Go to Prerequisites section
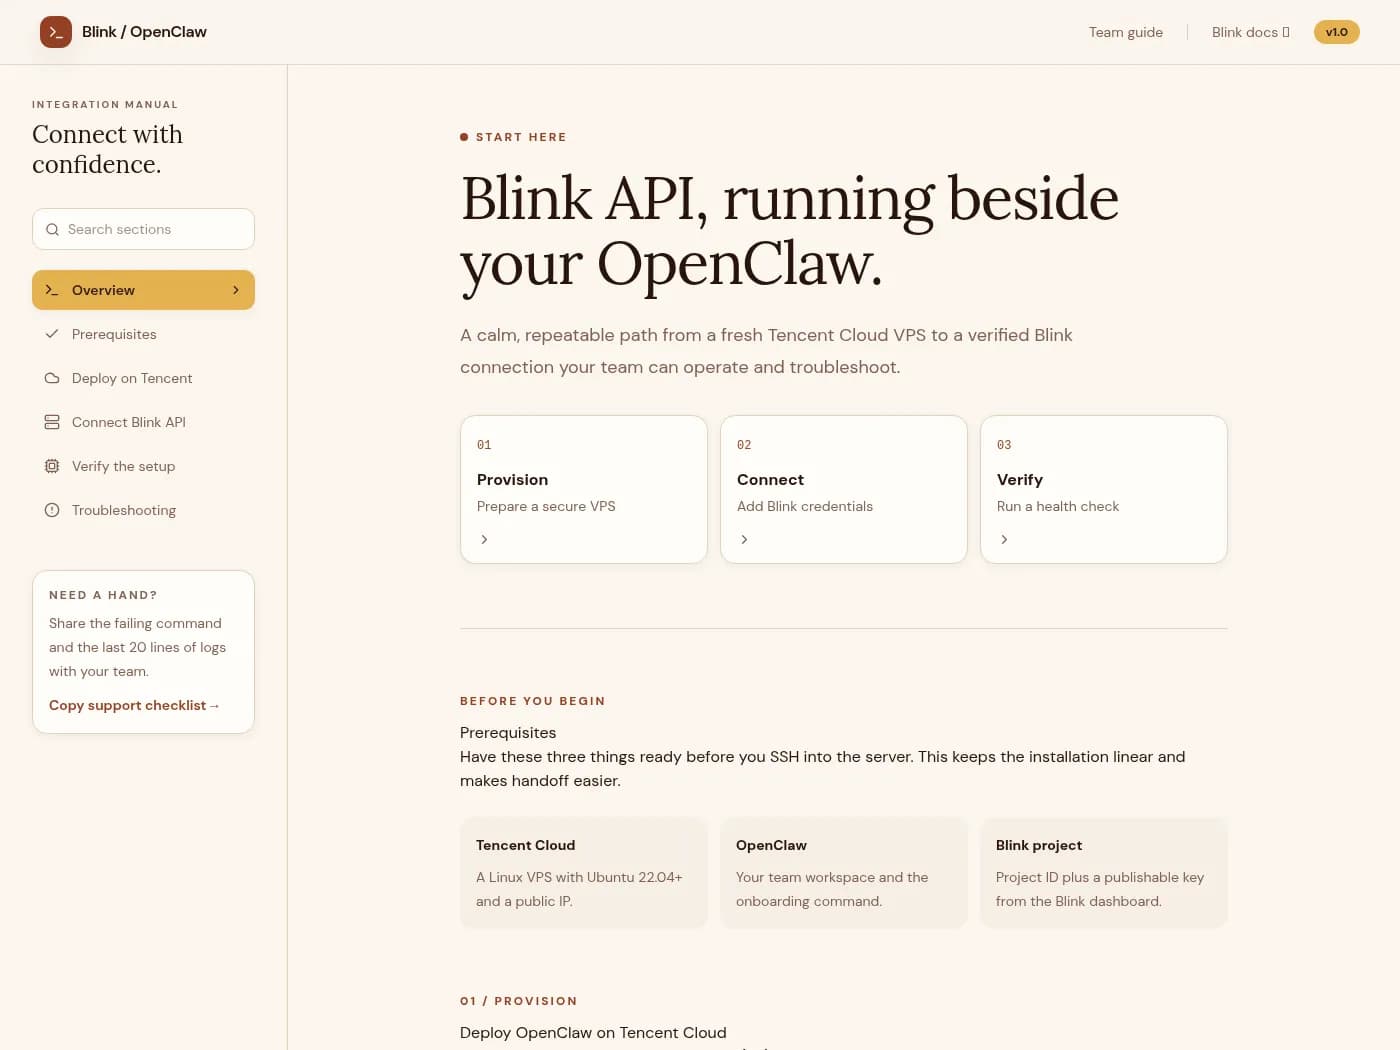This screenshot has width=1400, height=1050. click(143, 334)
